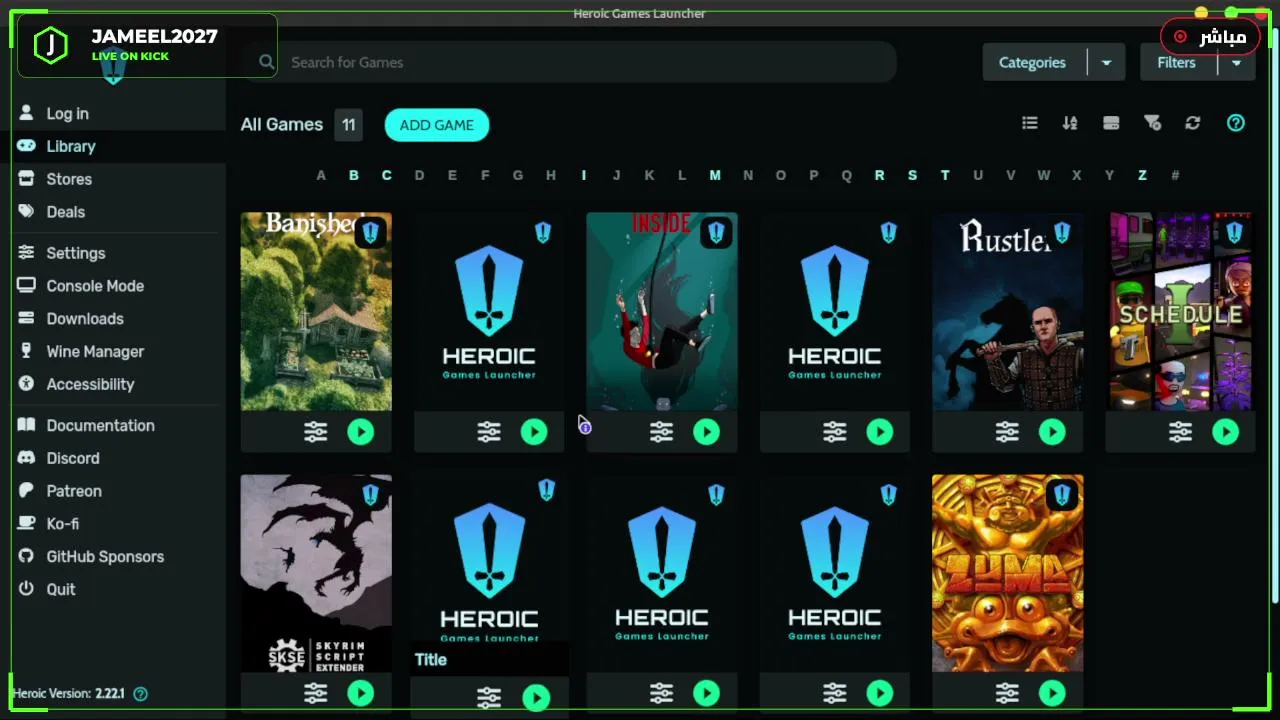Screen dimensions: 1280x720
Task: Open Schedule I settings sliders
Action: click(x=1181, y=432)
